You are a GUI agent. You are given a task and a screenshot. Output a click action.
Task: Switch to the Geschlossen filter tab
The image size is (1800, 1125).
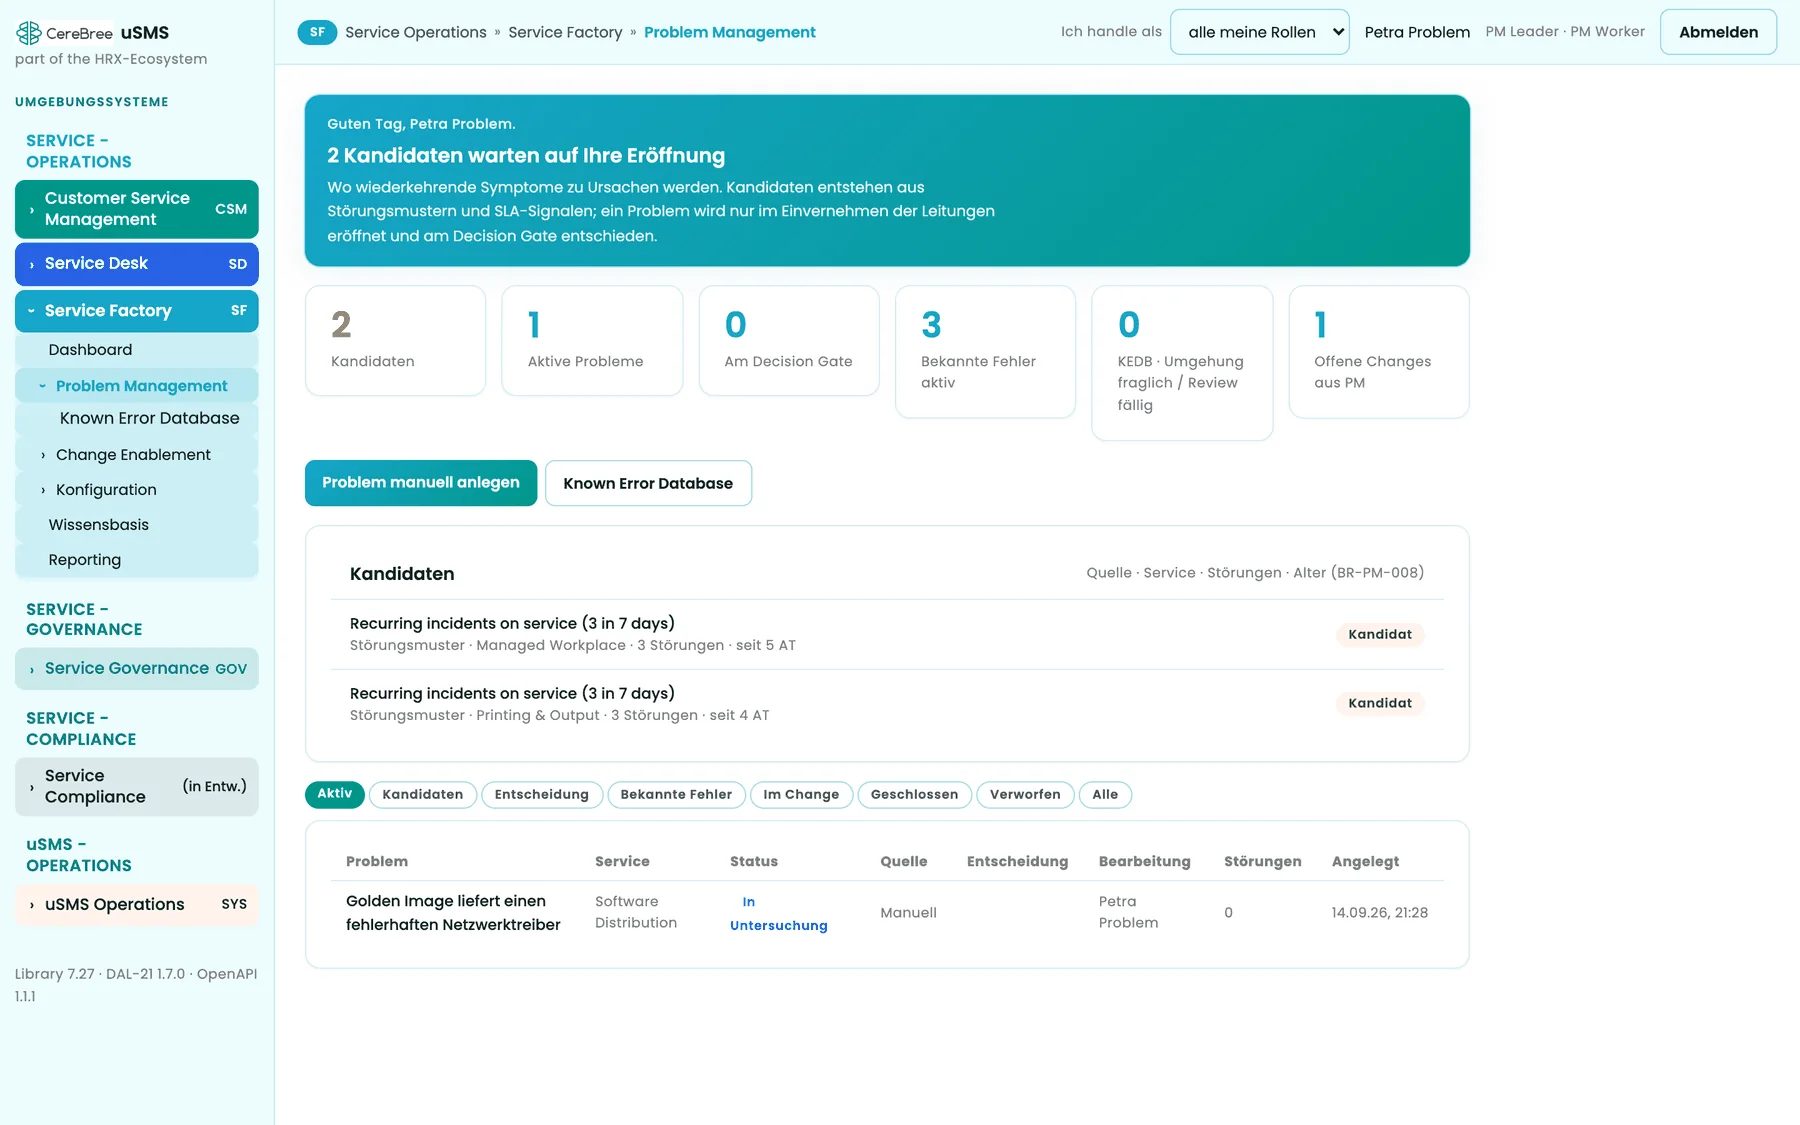(x=914, y=795)
